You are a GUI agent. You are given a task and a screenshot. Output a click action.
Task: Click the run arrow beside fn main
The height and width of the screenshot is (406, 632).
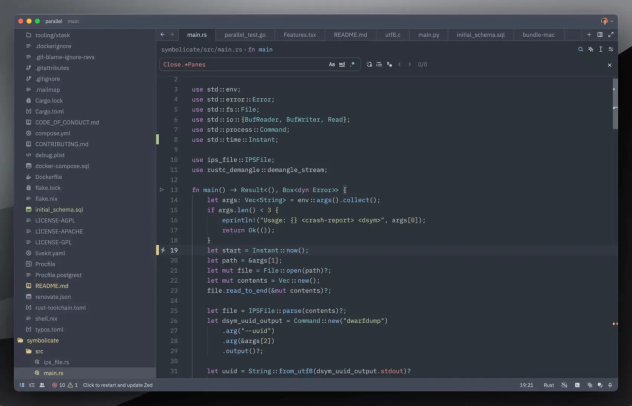[x=163, y=189]
